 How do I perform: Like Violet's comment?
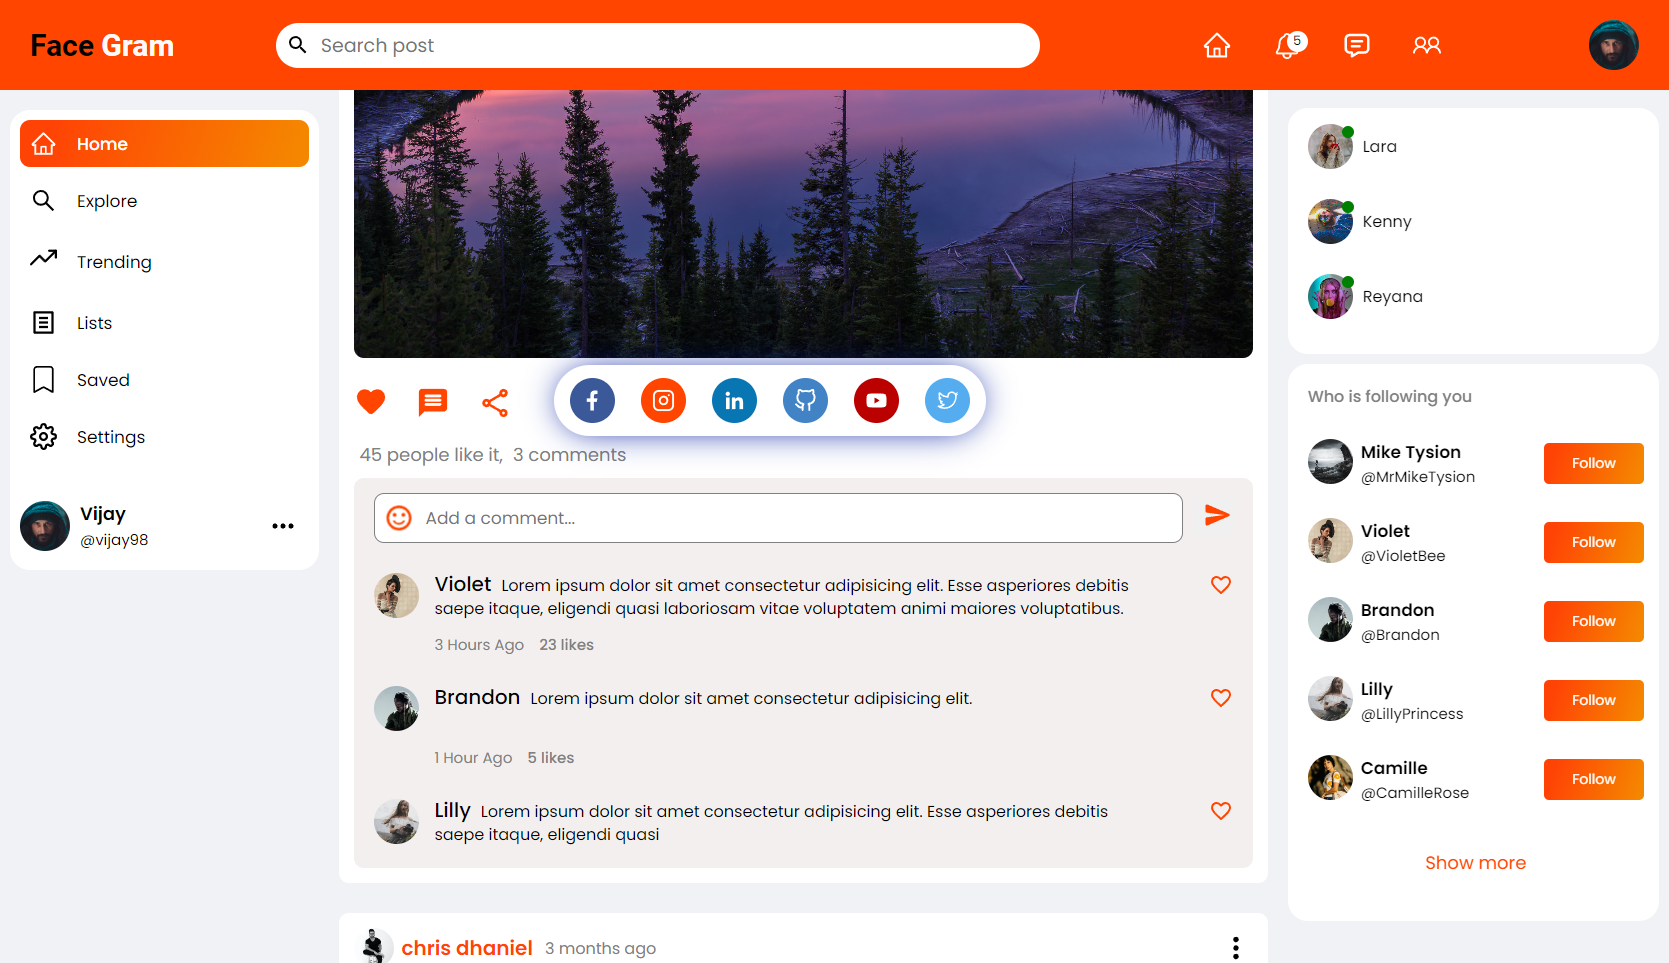point(1221,585)
